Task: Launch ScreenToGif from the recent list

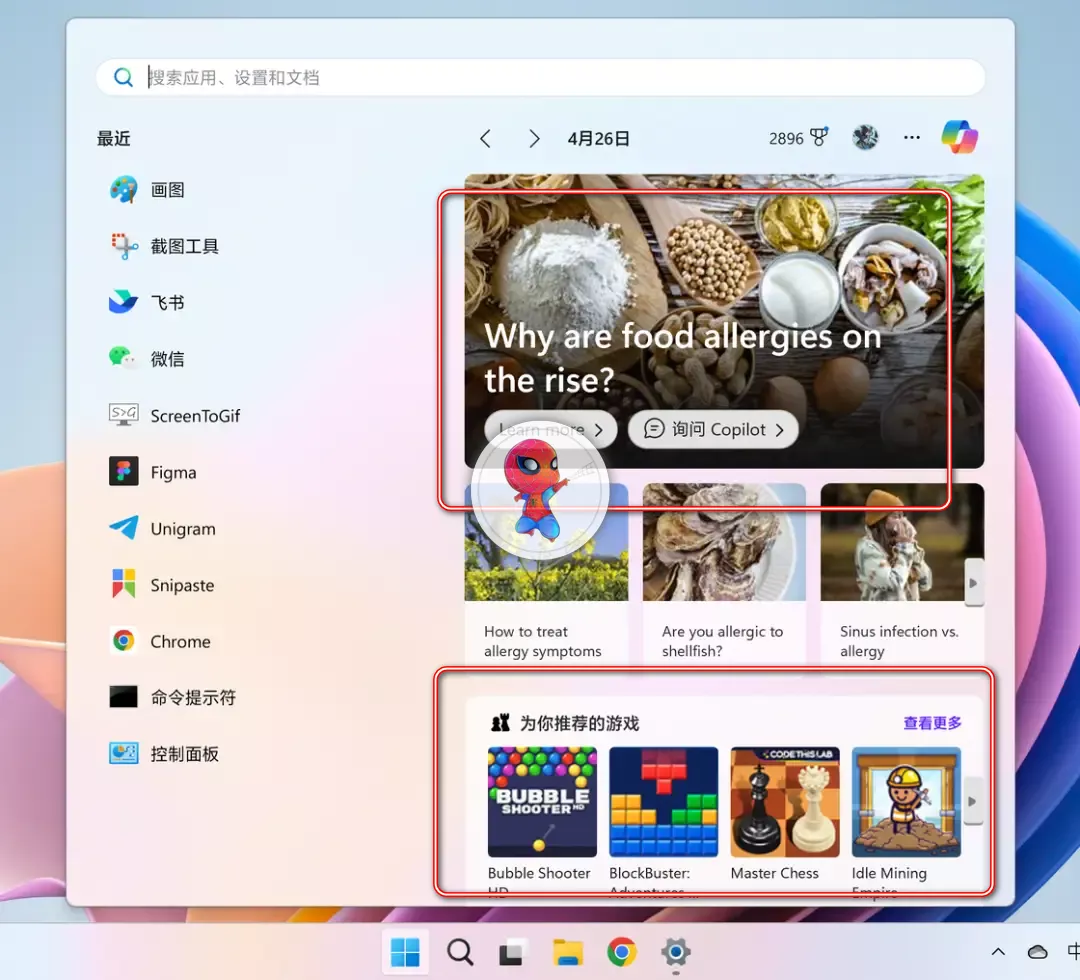Action: pos(124,415)
